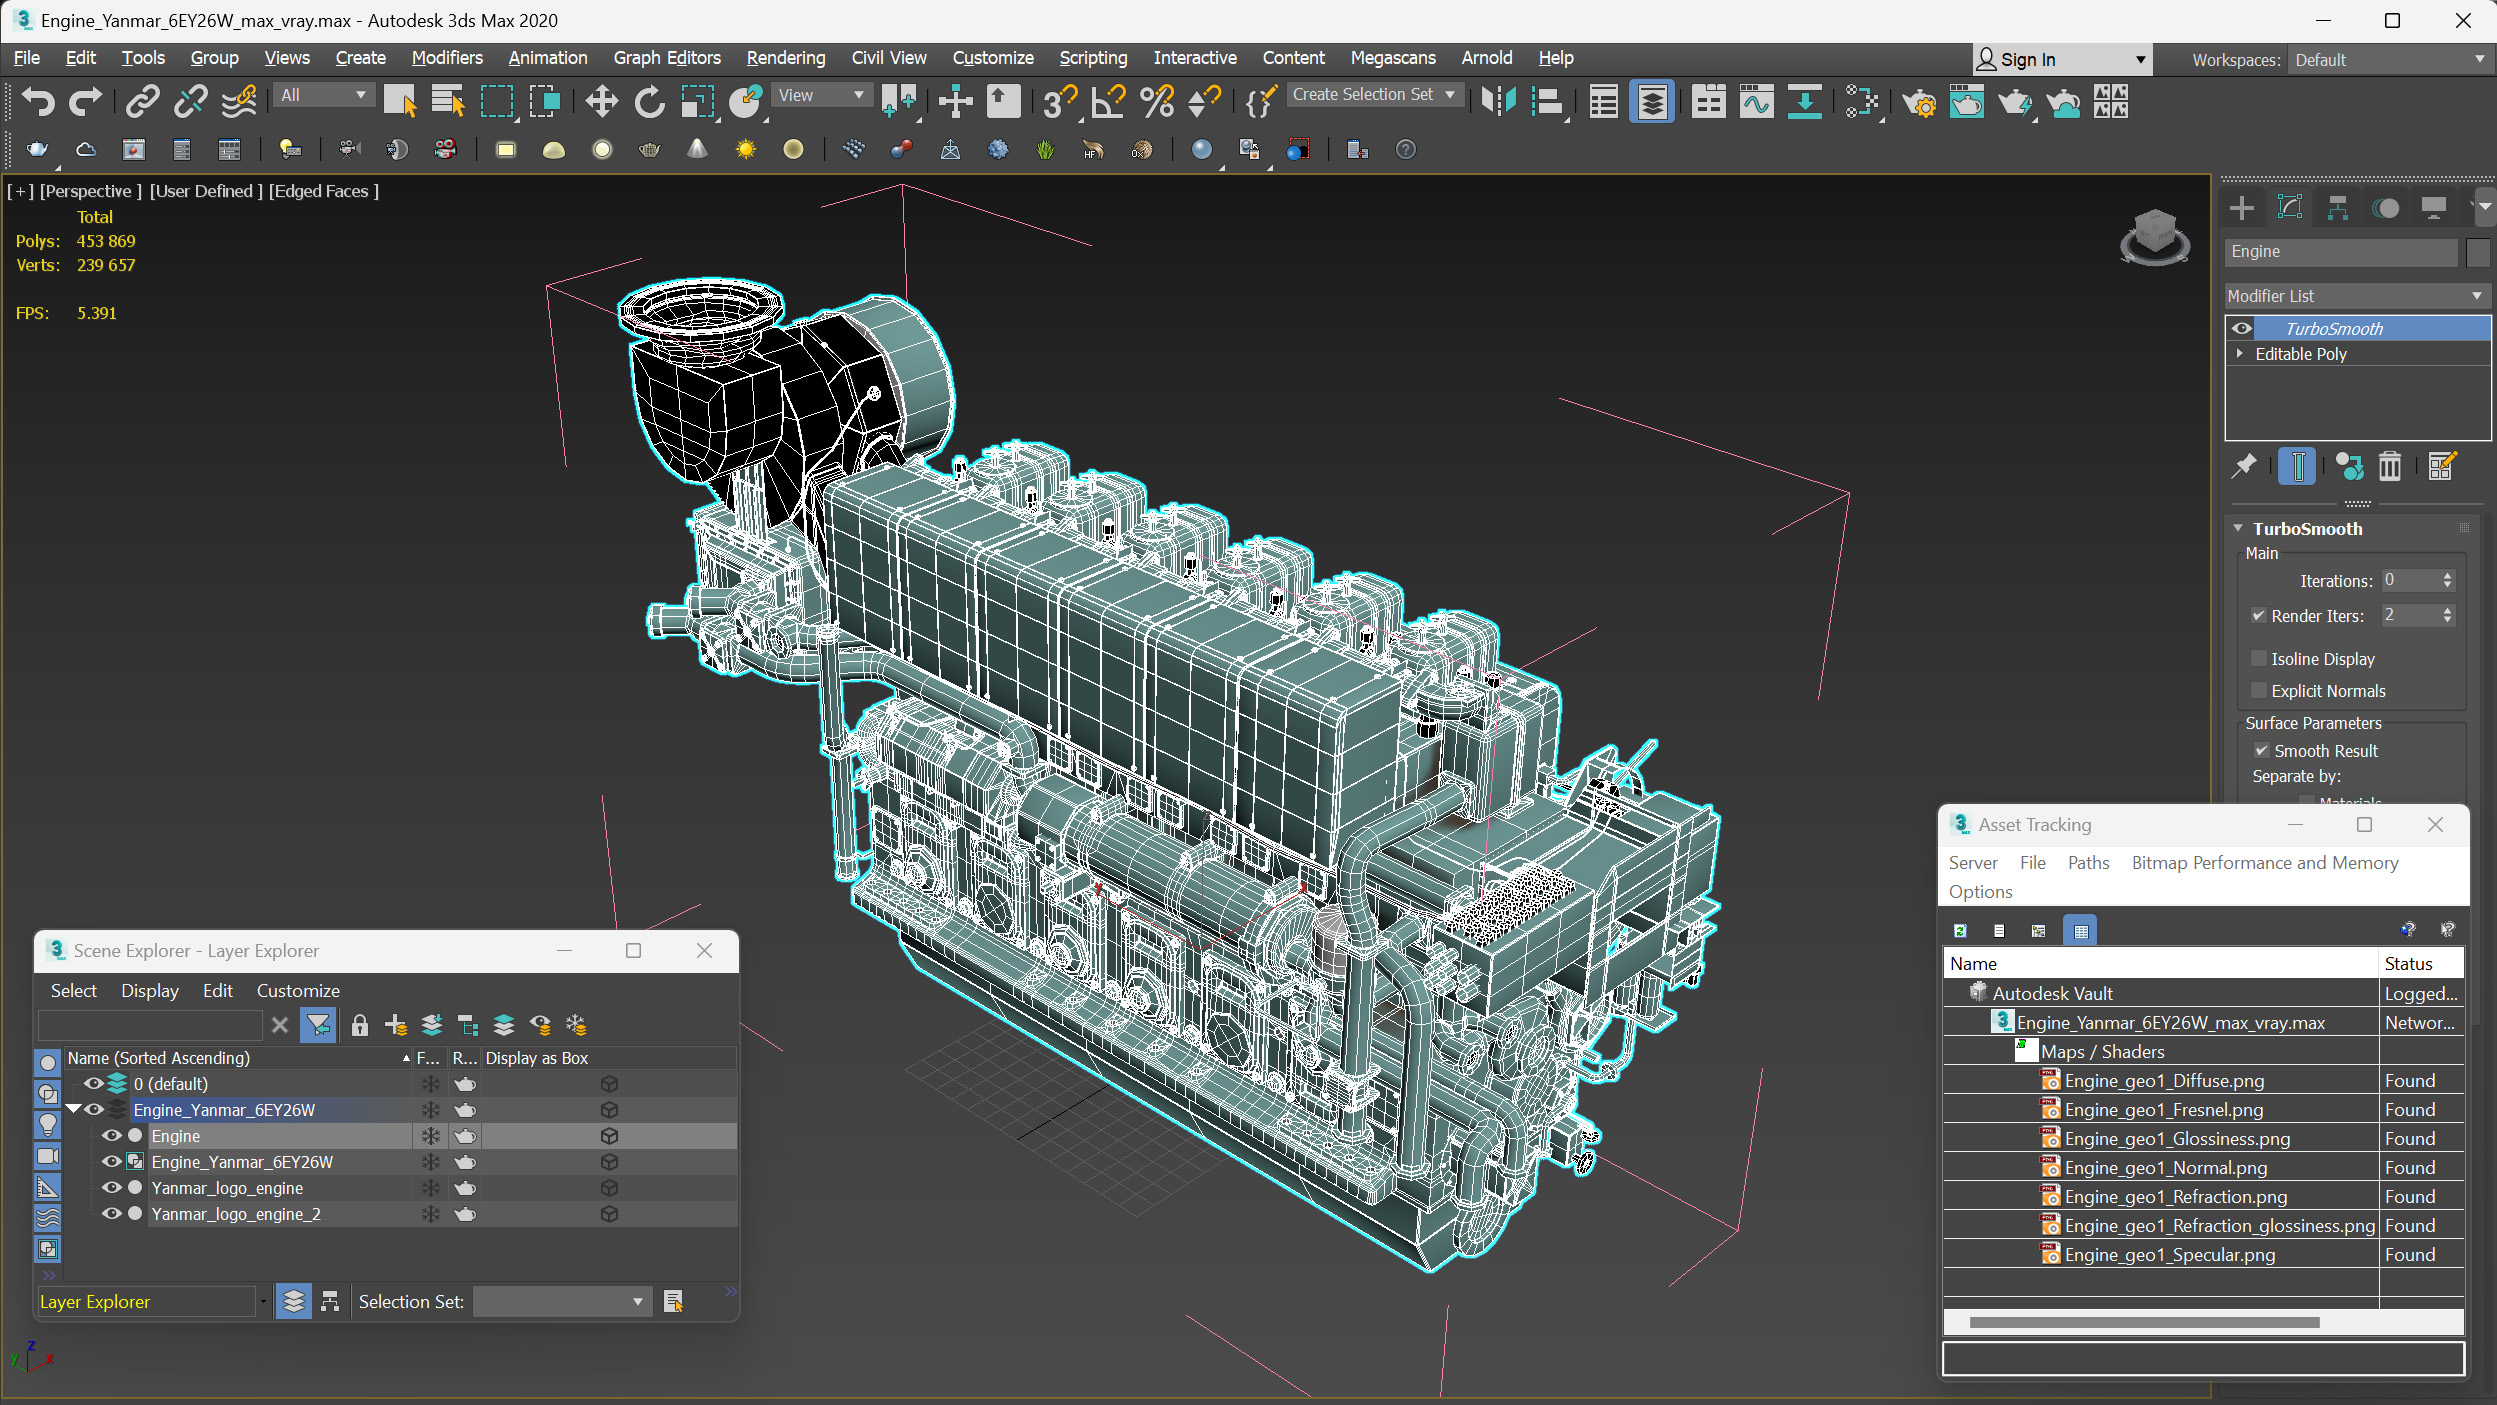The height and width of the screenshot is (1405, 2497).
Task: Activate the Select Object arrow tool
Action: (x=400, y=102)
